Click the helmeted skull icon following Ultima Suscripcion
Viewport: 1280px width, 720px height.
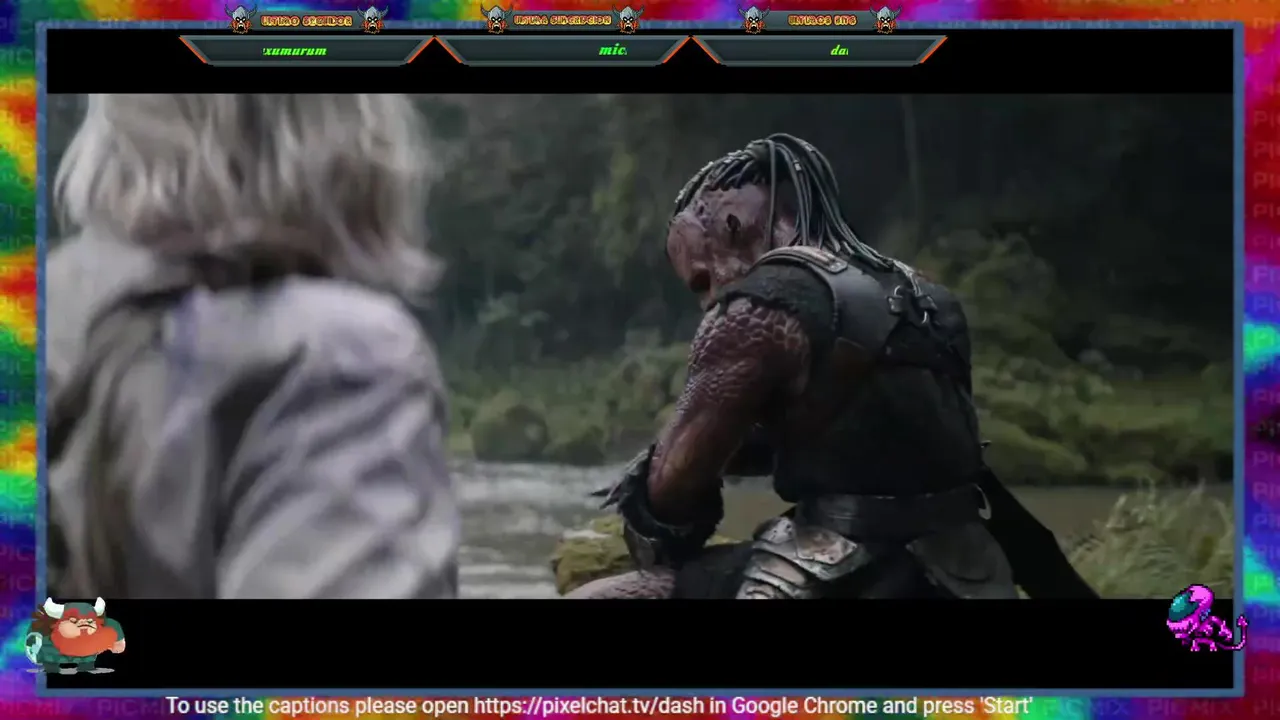(x=628, y=19)
